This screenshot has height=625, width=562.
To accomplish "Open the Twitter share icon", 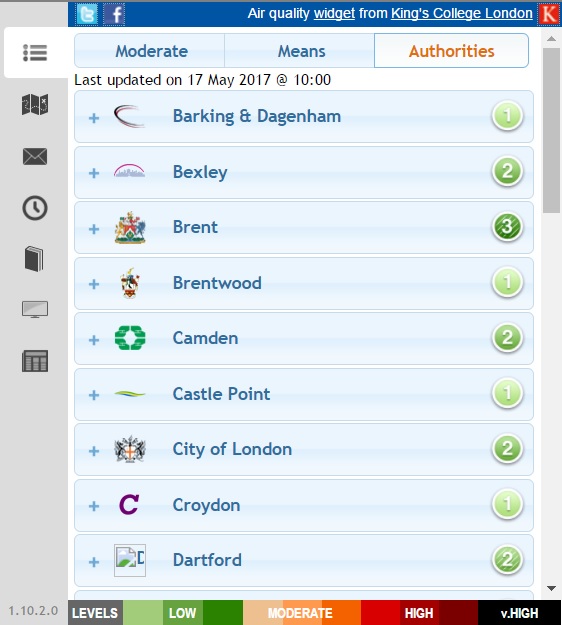I will click(87, 14).
